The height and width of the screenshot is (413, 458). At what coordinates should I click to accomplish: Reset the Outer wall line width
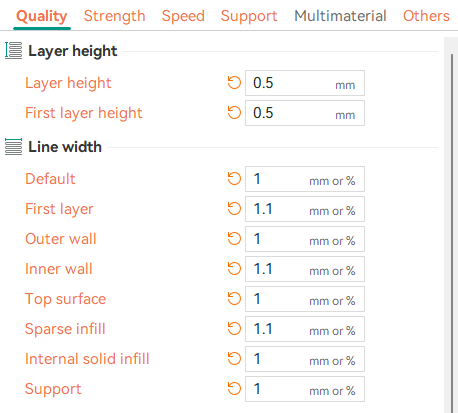[234, 239]
